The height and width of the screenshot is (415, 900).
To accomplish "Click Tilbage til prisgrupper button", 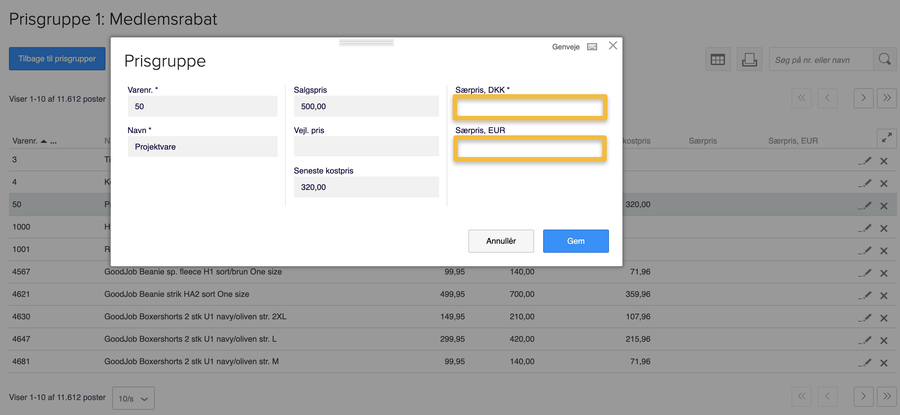I will click(x=57, y=59).
